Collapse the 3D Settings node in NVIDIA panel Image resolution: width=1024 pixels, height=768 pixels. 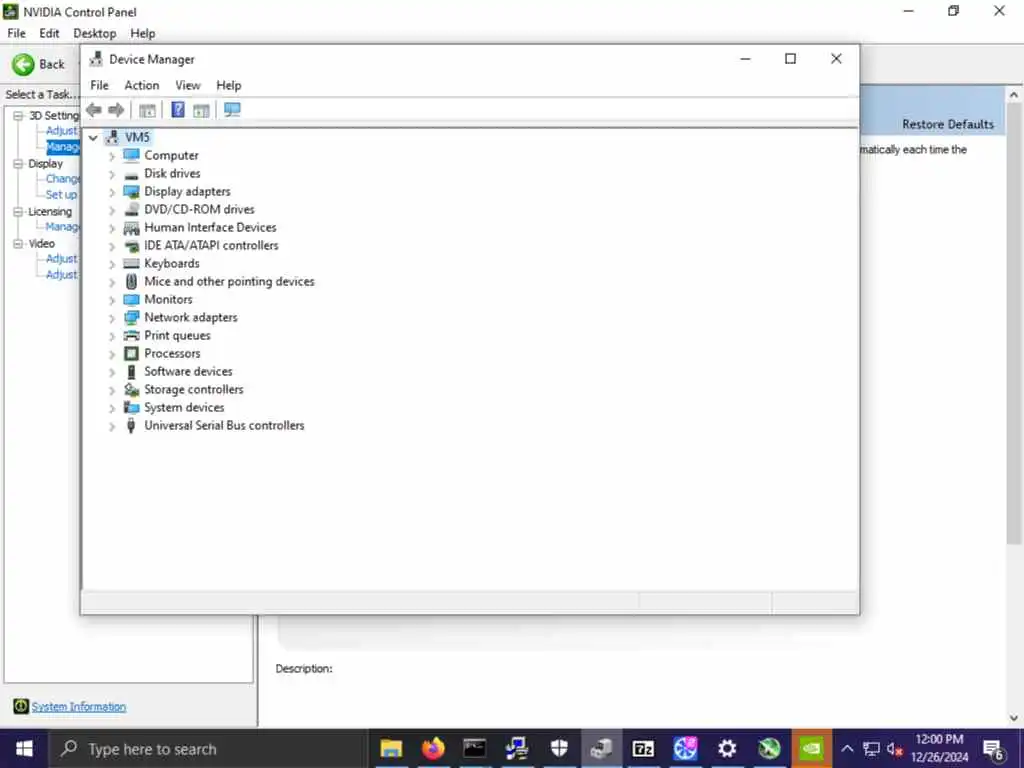[18, 116]
